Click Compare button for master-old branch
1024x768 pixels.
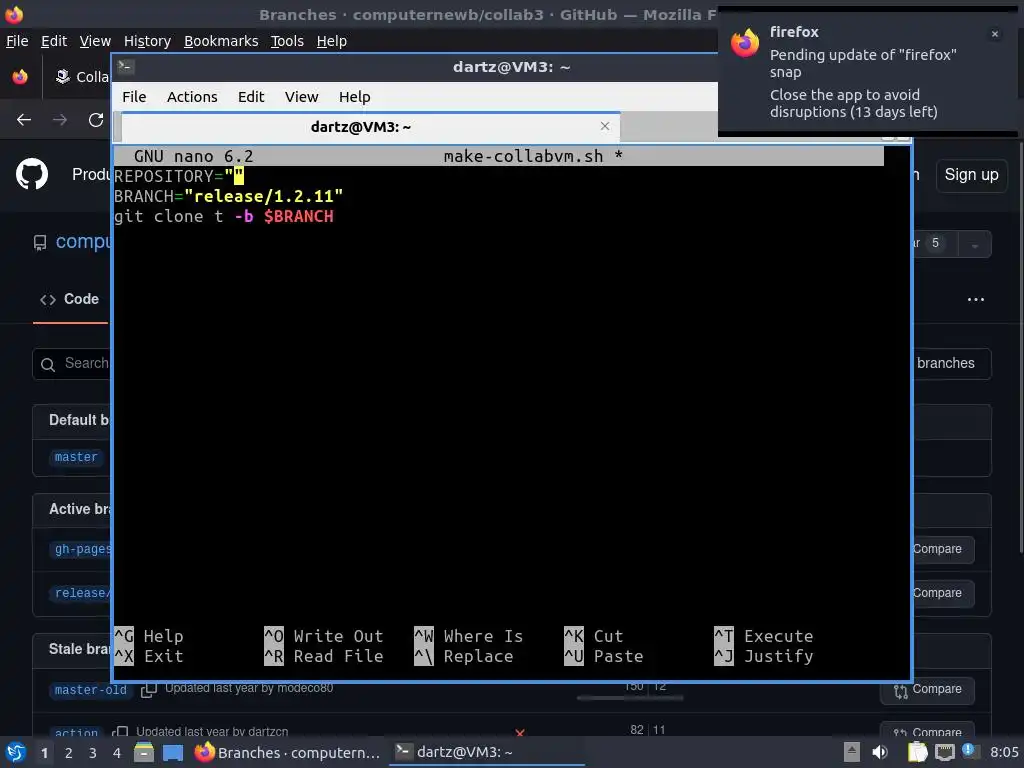pos(927,690)
